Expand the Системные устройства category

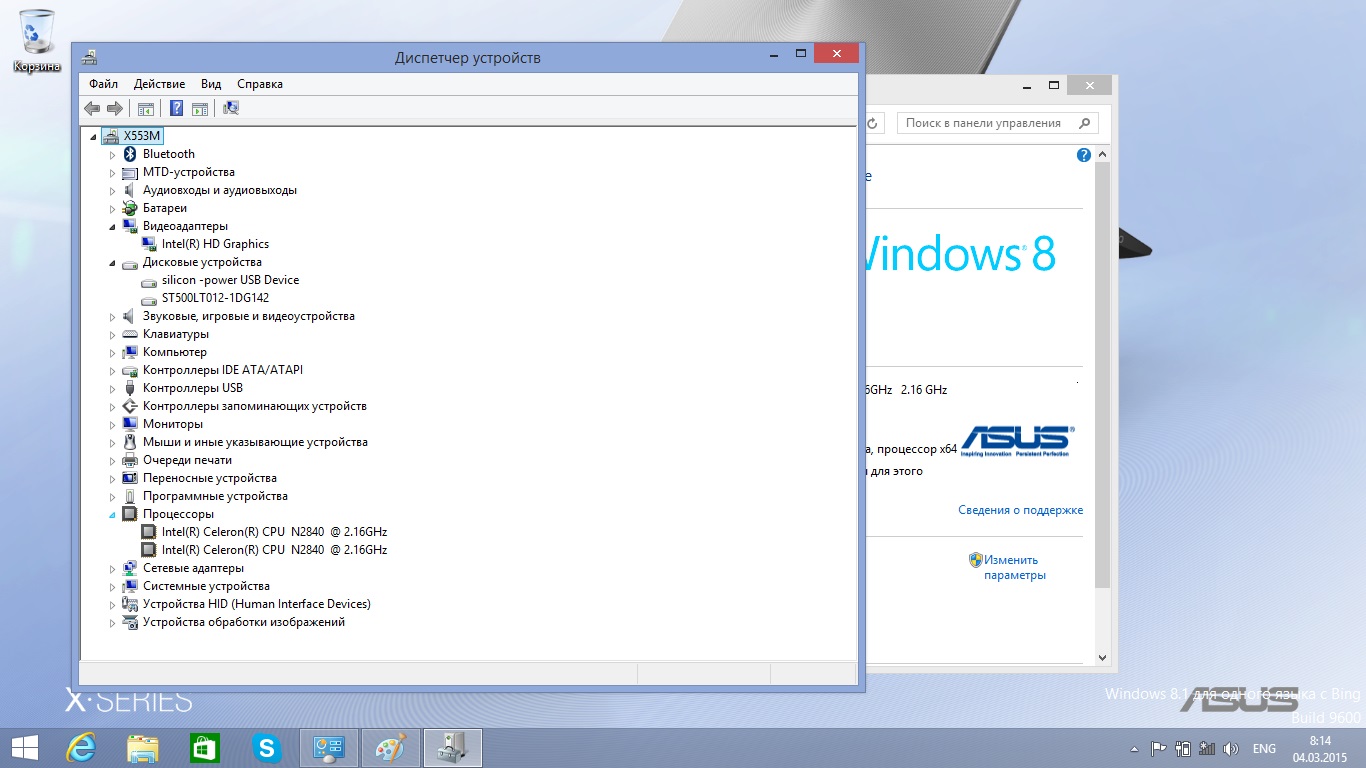113,586
